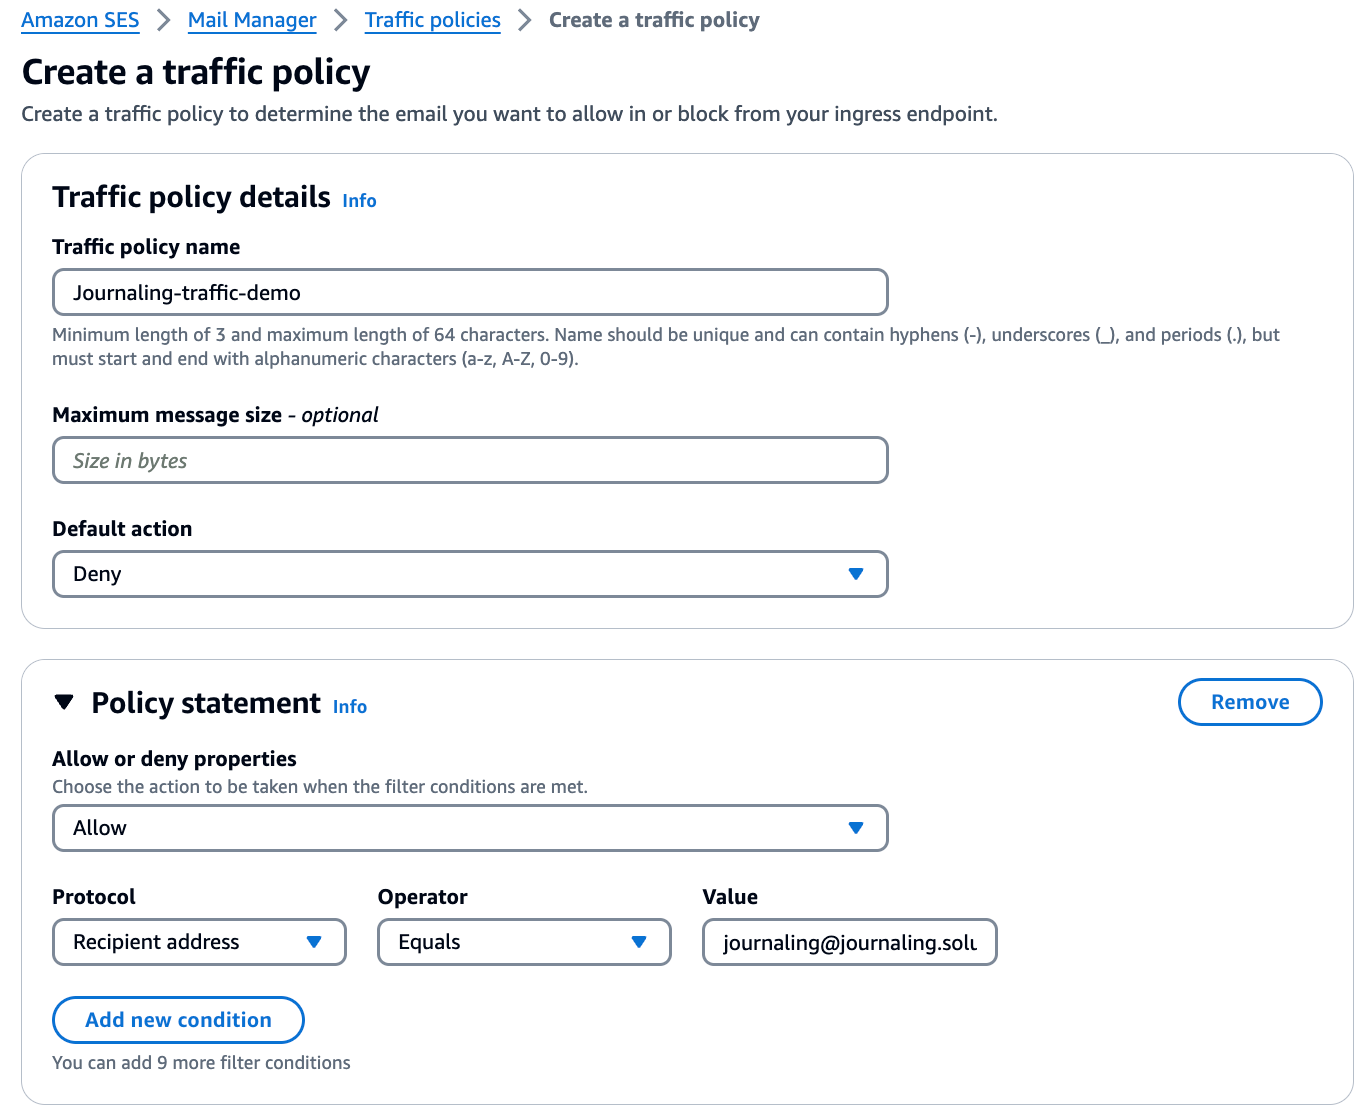The height and width of the screenshot is (1118, 1368).
Task: Open the Operator dropdown
Action: 524,942
